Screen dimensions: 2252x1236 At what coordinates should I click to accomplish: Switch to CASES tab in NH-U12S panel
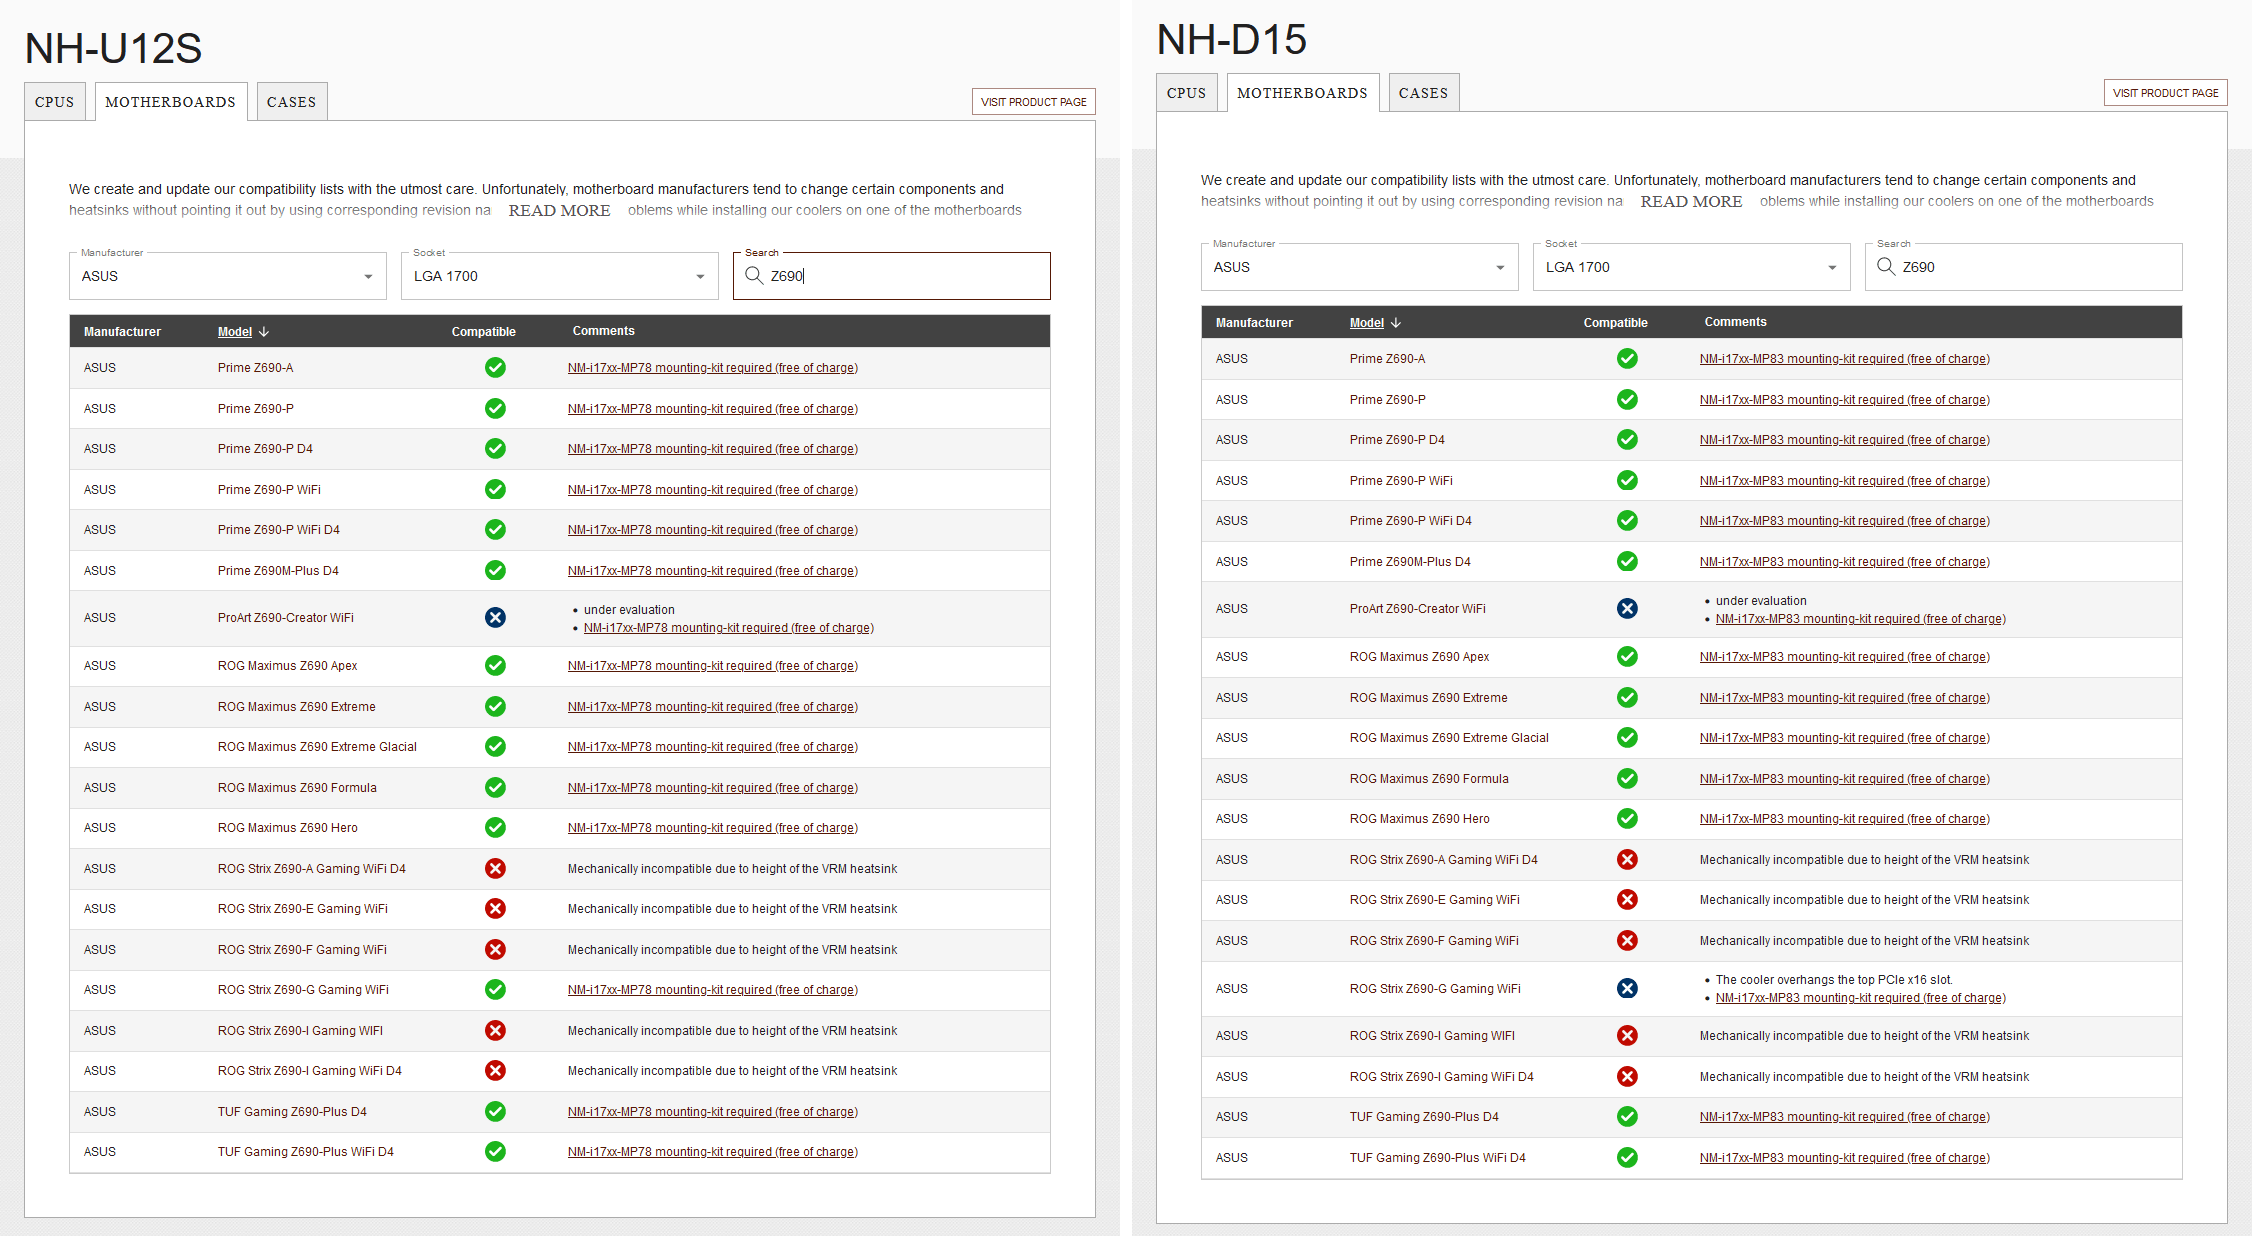pyautogui.click(x=292, y=102)
